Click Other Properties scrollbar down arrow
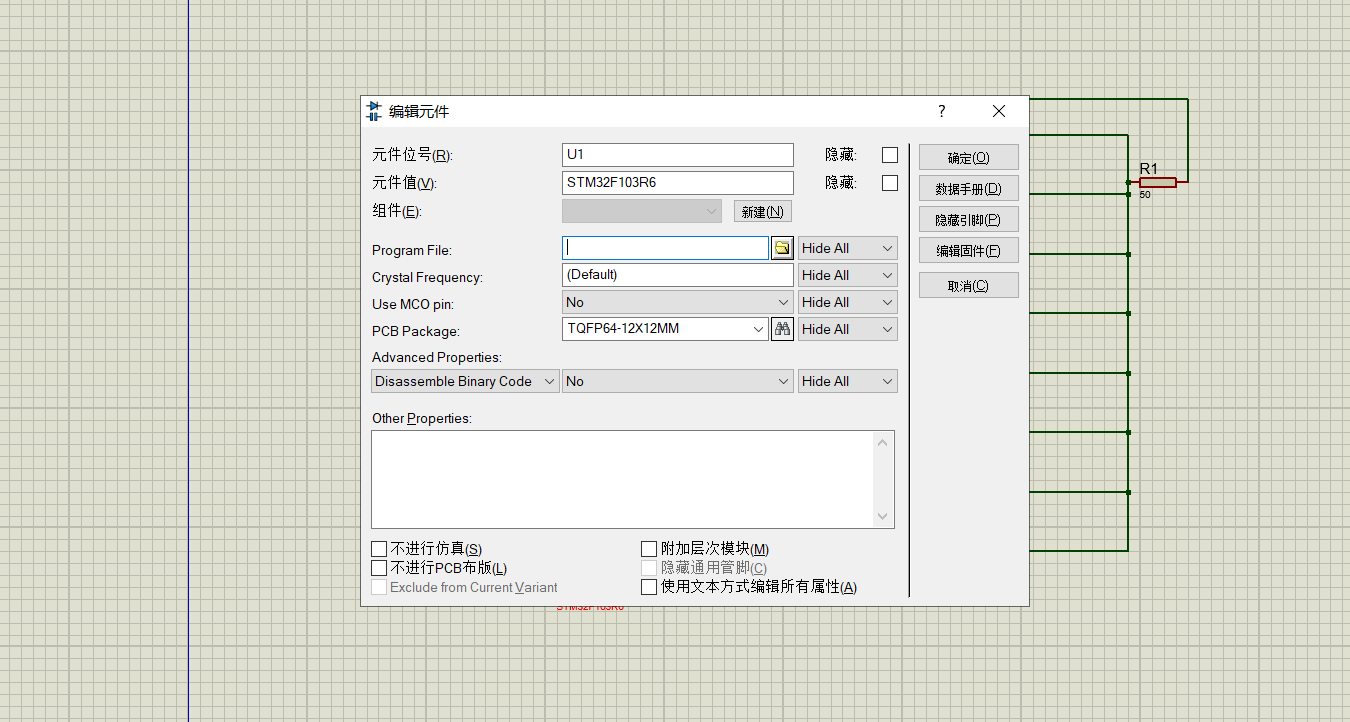Viewport: 1350px width, 722px height. (882, 516)
